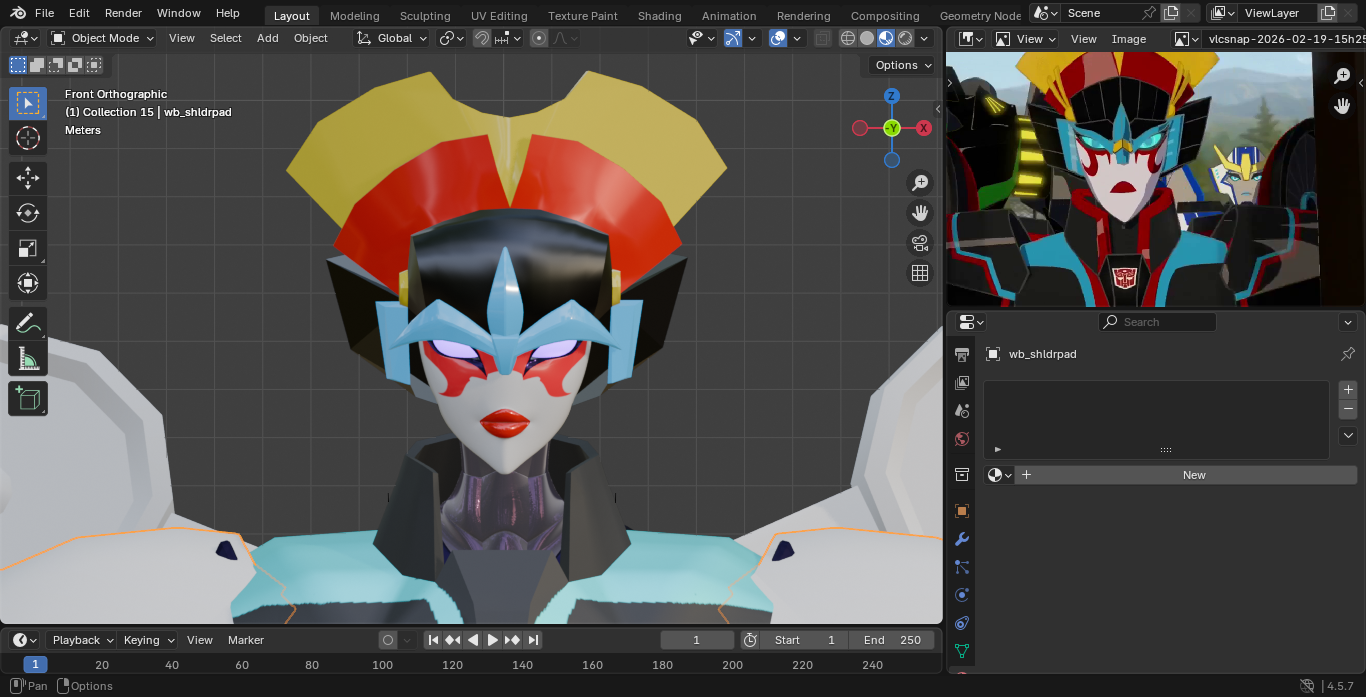The image size is (1366, 697).
Task: Select the Annotate pencil tool
Action: click(x=28, y=324)
